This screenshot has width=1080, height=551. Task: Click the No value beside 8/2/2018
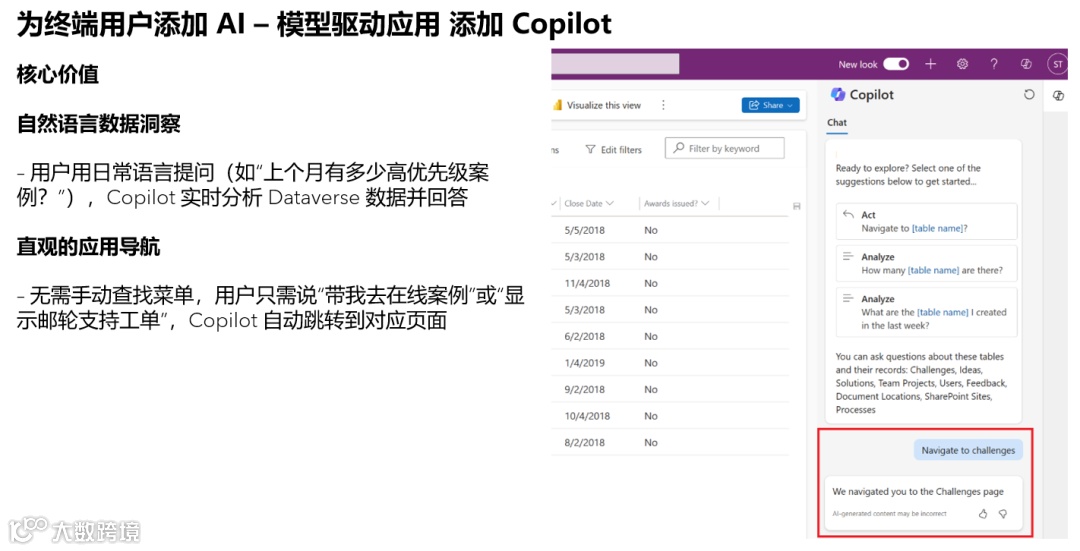coord(651,442)
